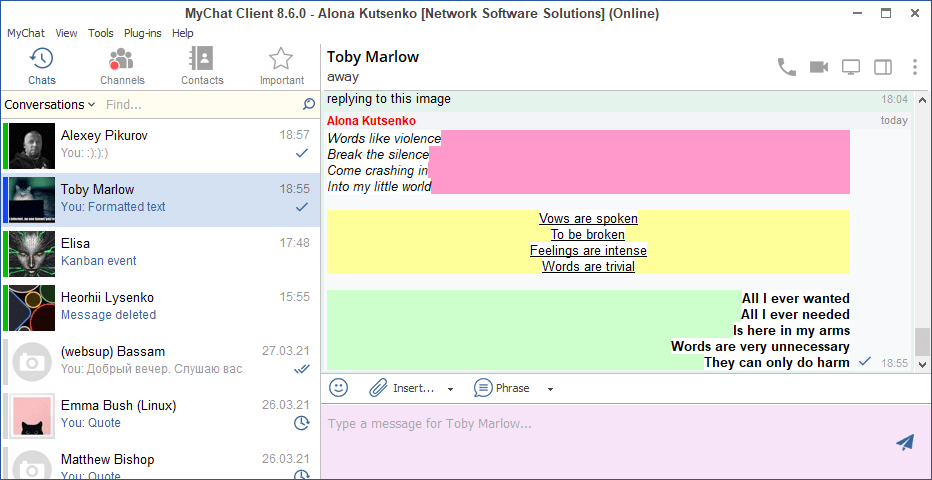Select the Toby Marlow conversation

pos(160,200)
